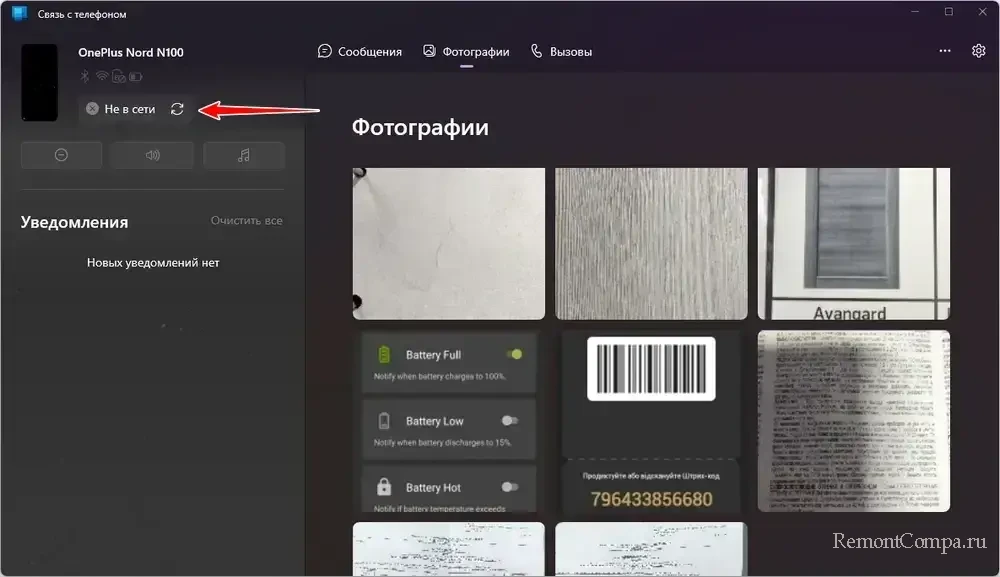
Task: Toggle the music audio player button
Action: click(x=244, y=155)
